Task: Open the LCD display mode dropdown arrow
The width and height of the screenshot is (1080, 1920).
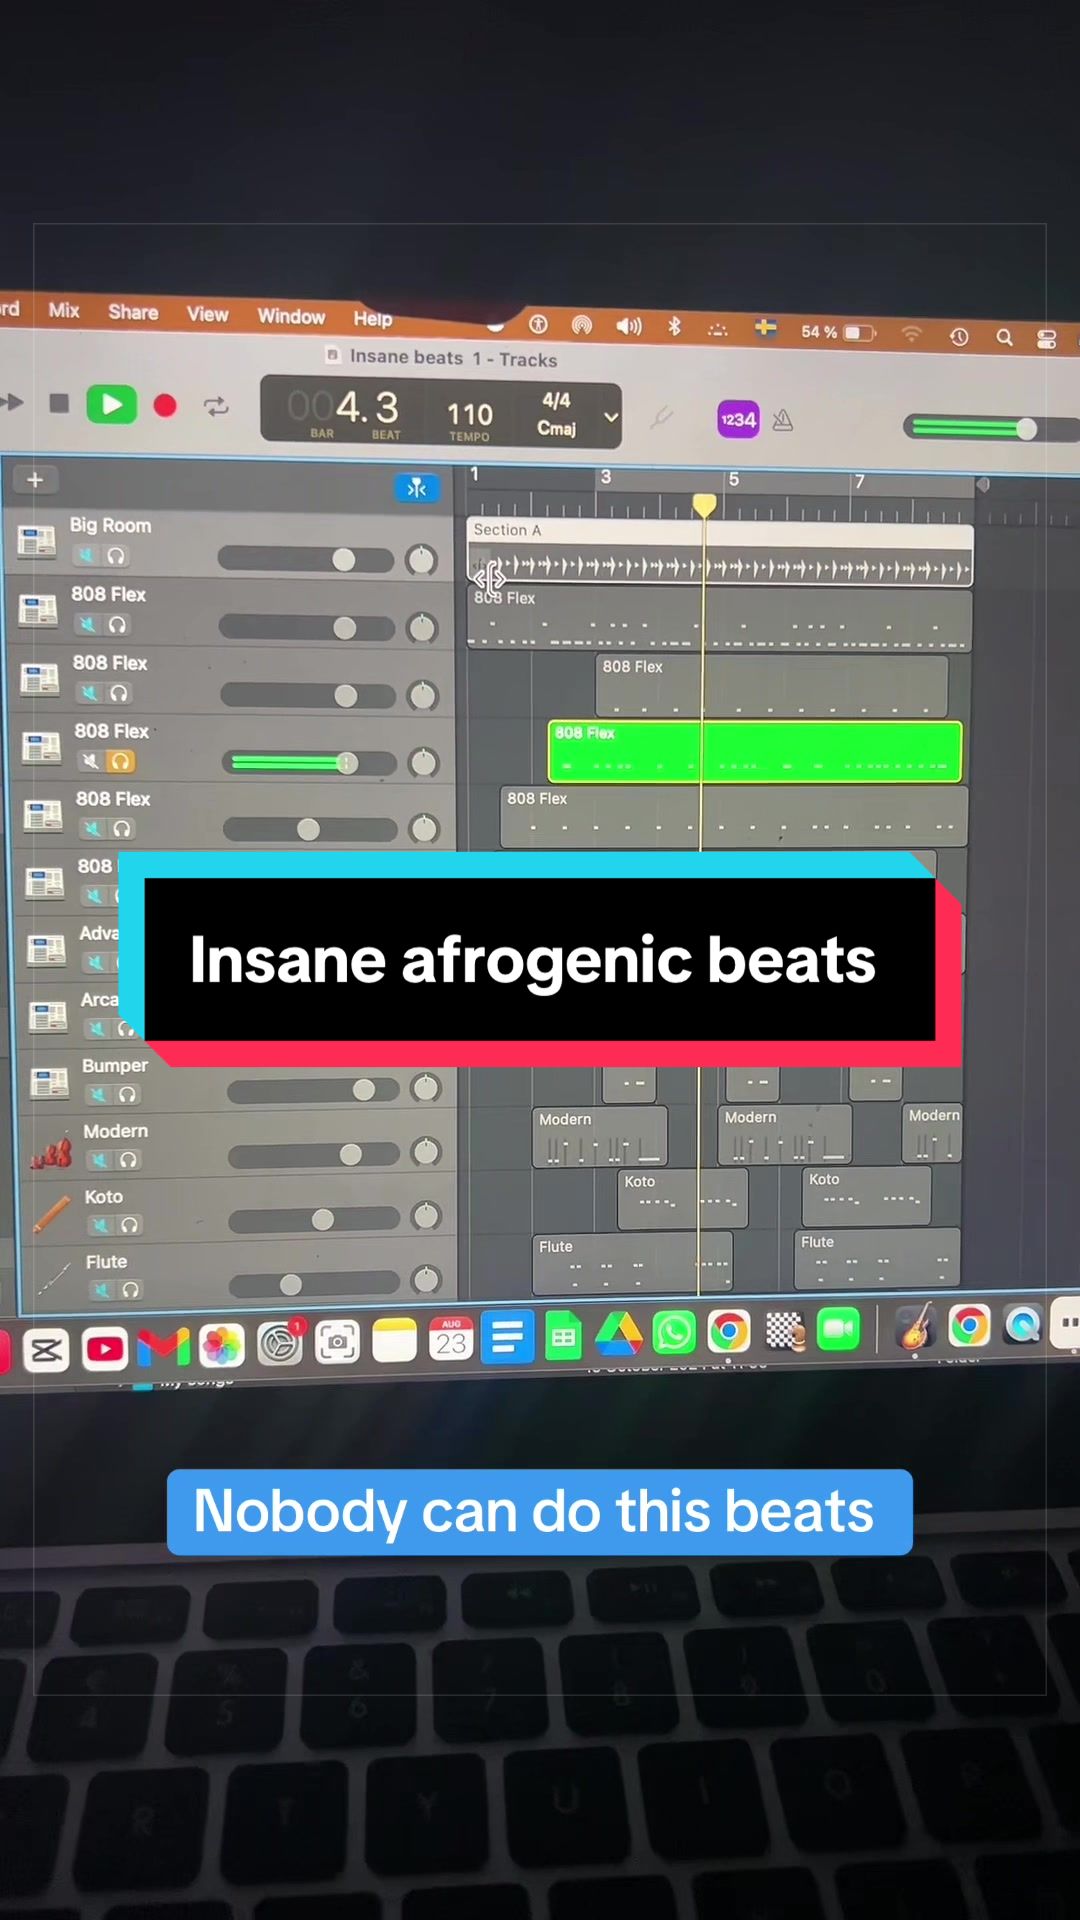Action: tap(611, 417)
